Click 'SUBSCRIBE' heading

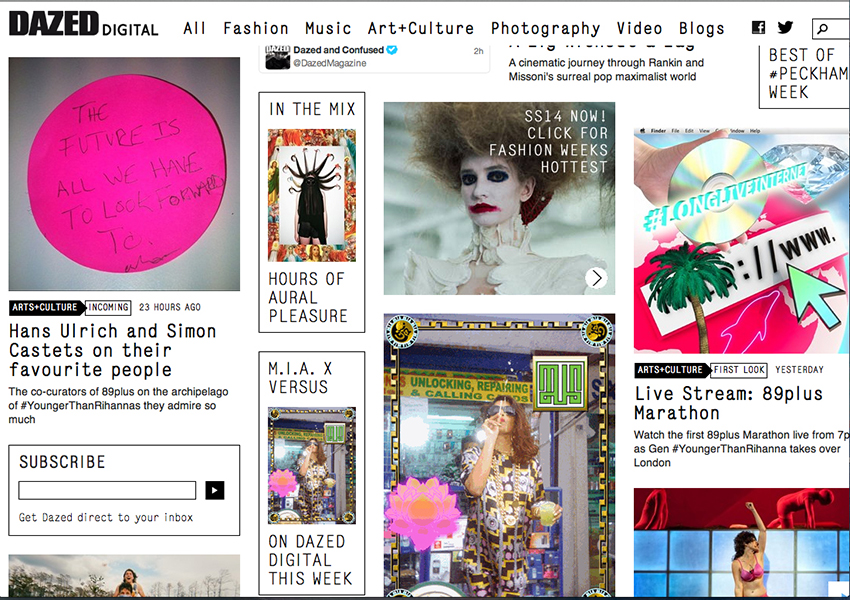pyautogui.click(x=62, y=462)
